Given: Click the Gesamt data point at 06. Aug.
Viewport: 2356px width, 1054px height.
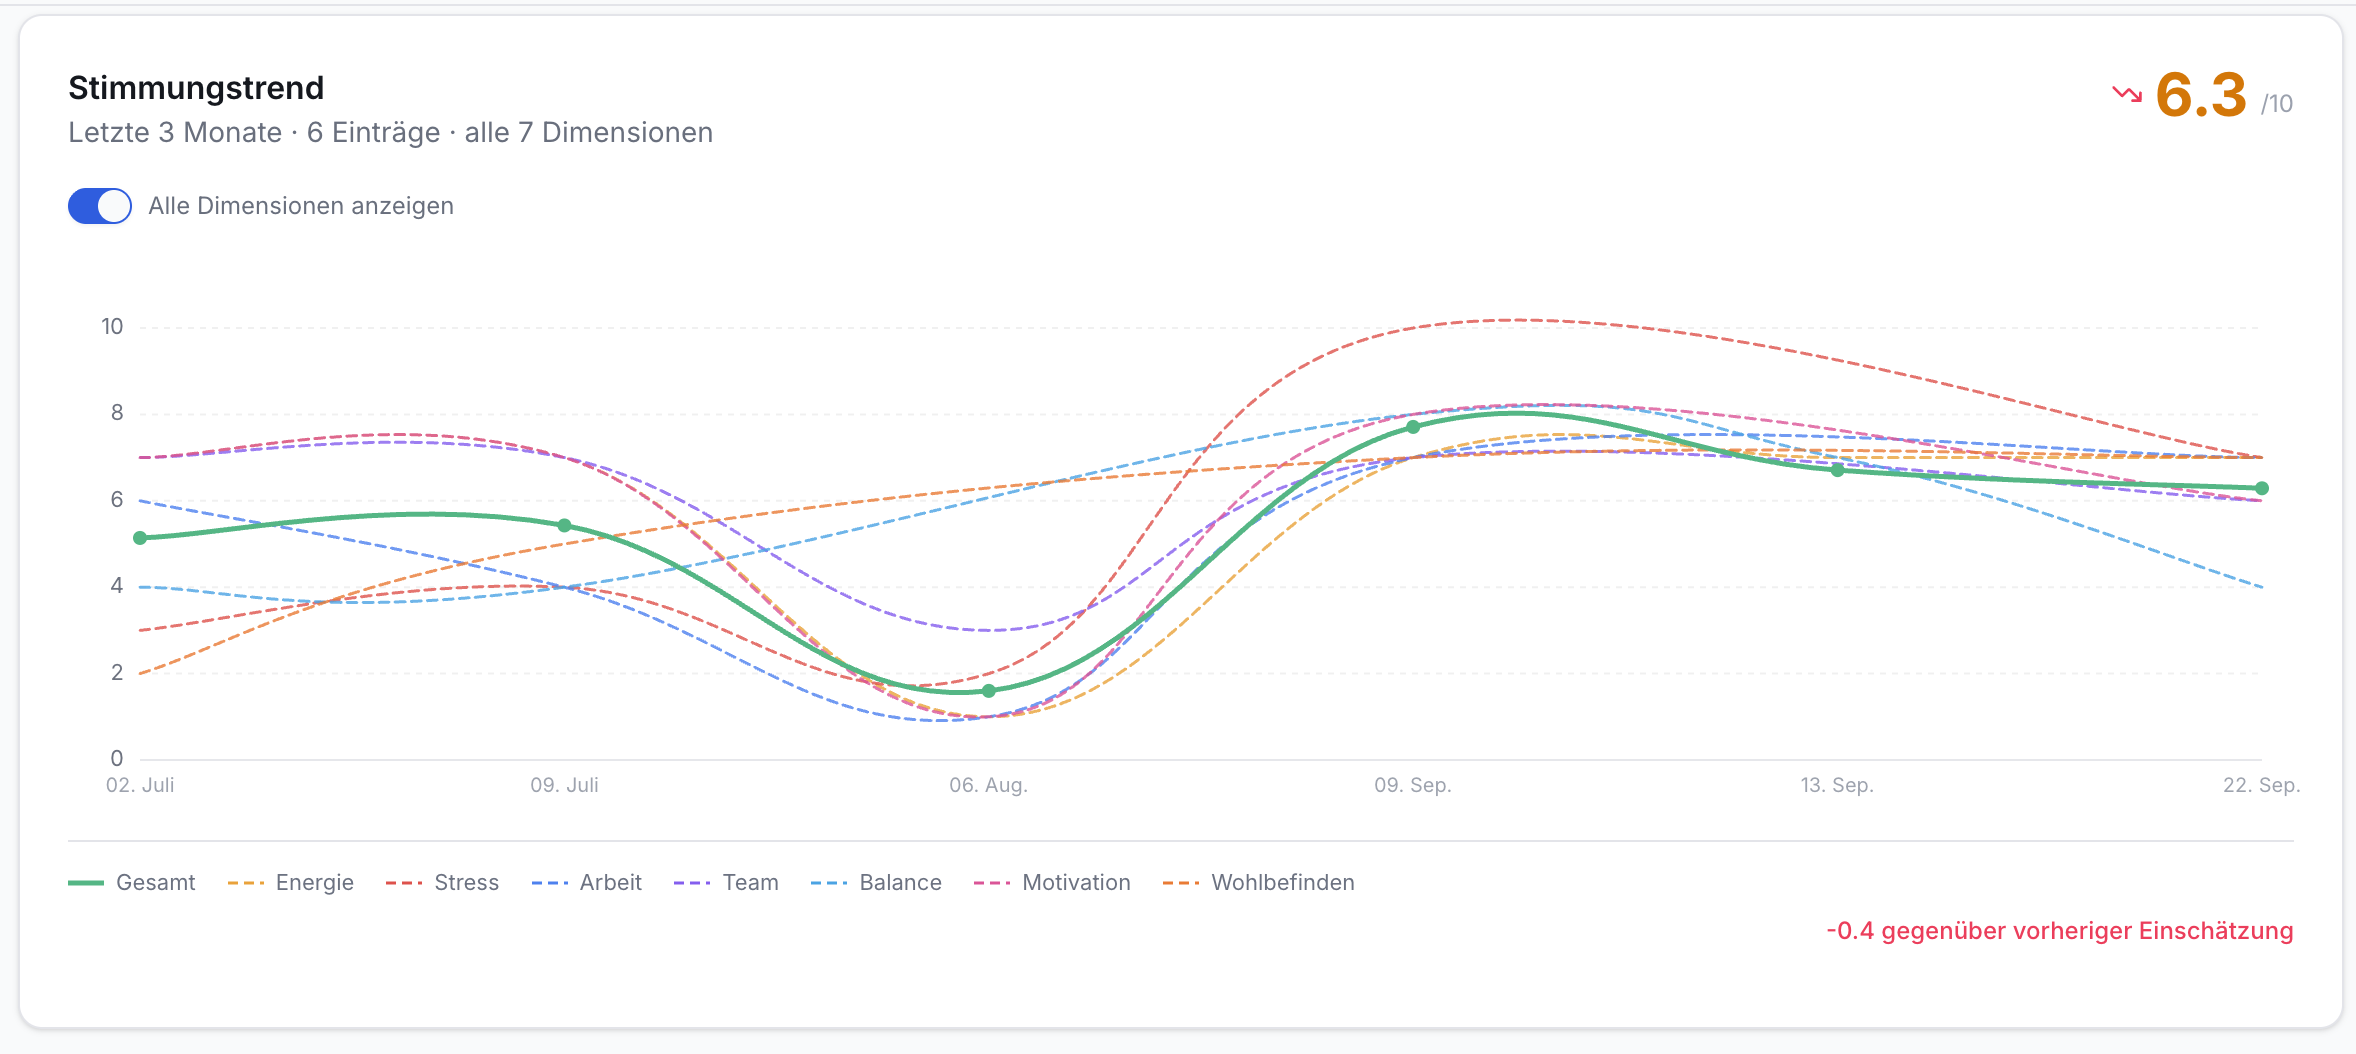Looking at the screenshot, I should coord(989,691).
